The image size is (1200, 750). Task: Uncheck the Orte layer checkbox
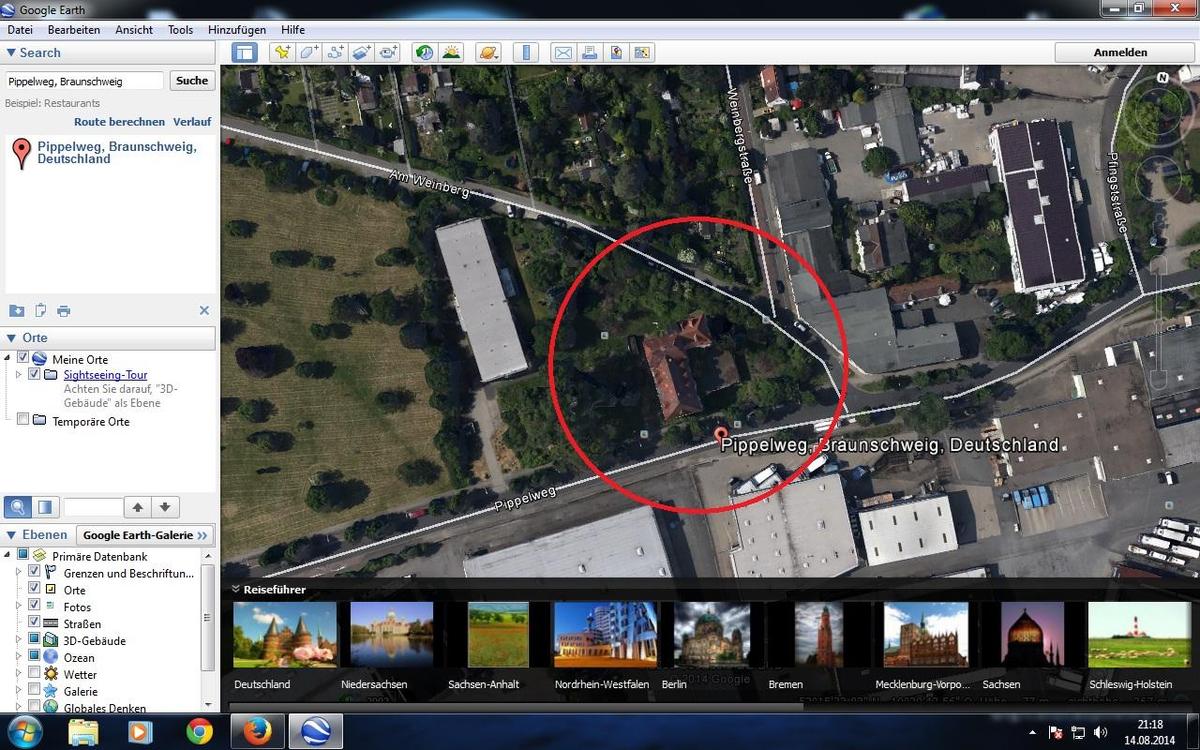coord(34,589)
